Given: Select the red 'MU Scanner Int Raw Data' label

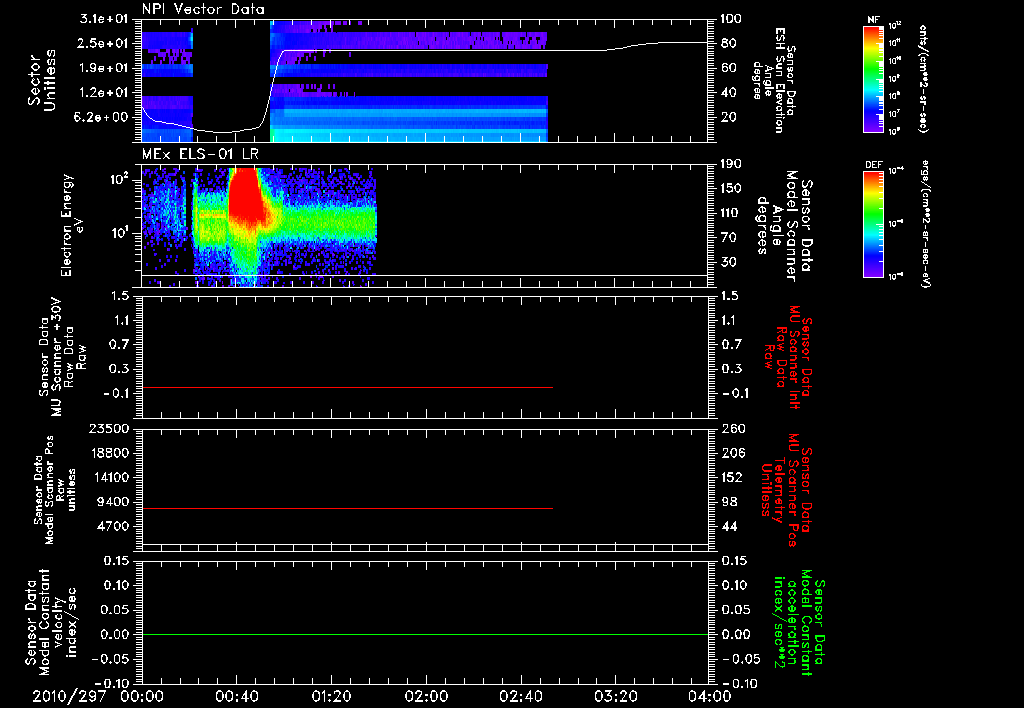Looking at the screenshot, I should [x=787, y=357].
